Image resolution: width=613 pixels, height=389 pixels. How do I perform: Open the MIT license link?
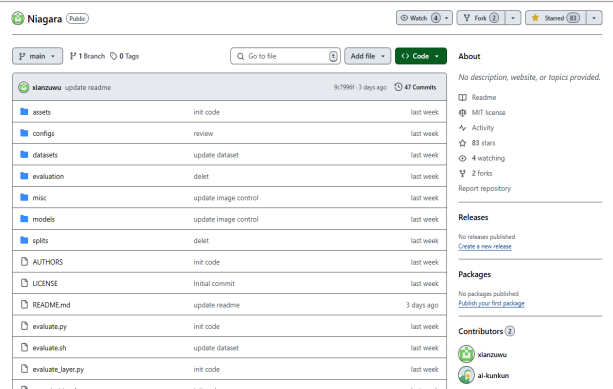point(489,113)
